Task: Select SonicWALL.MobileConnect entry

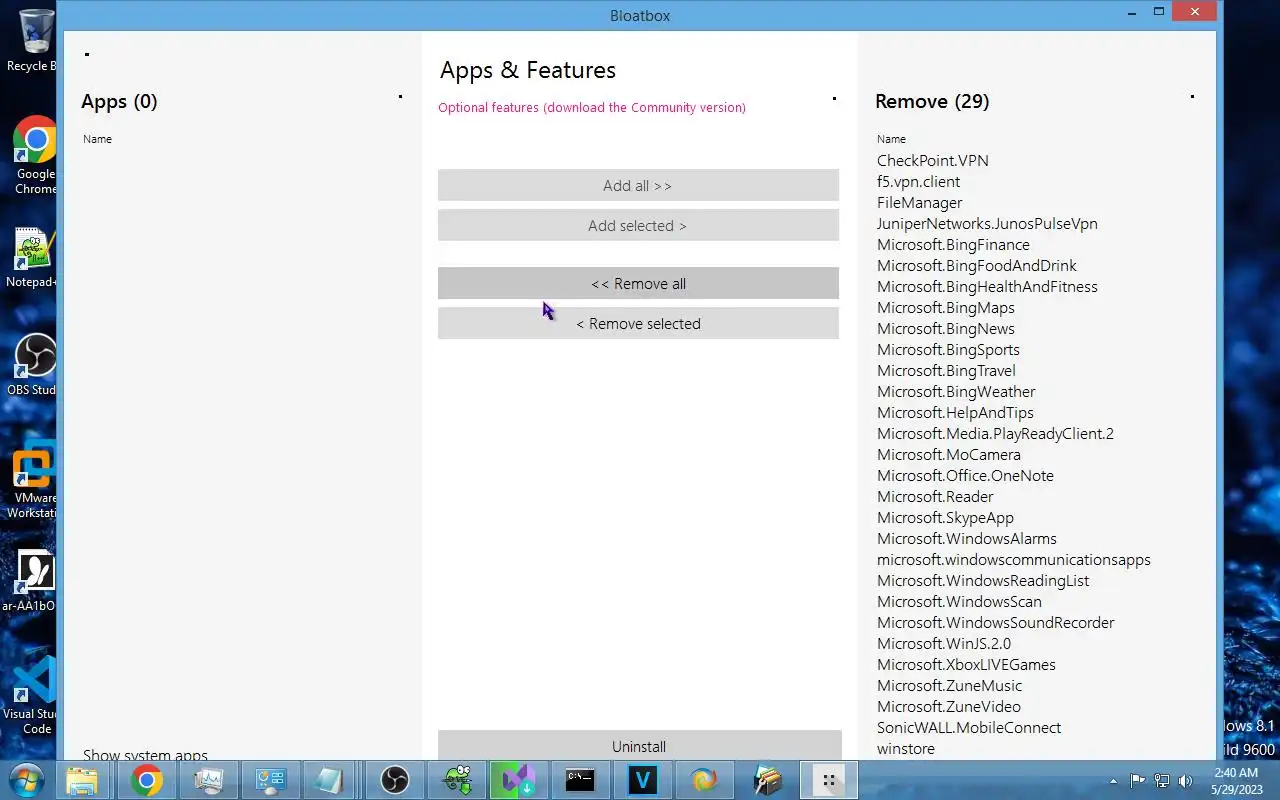Action: pos(969,727)
